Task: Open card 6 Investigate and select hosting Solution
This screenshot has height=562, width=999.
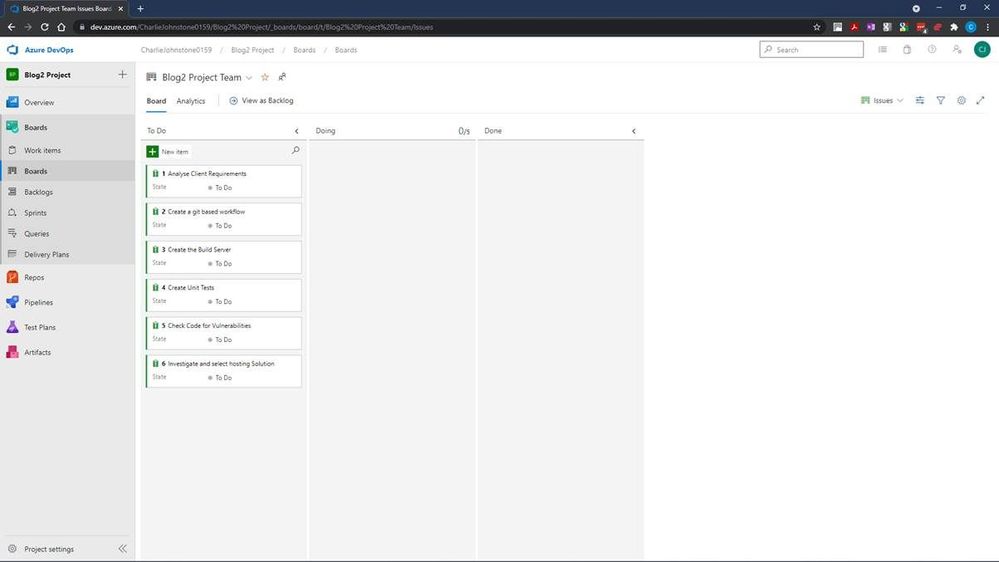Action: (220, 364)
